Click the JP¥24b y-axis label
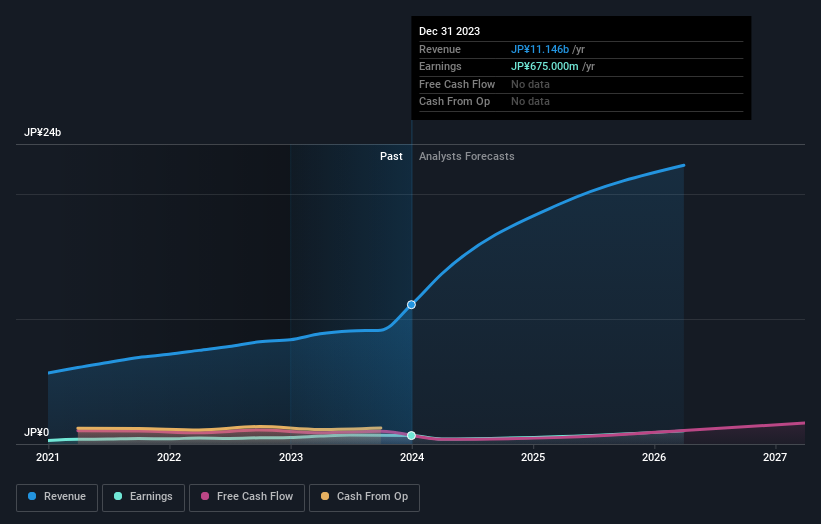 tap(42, 132)
